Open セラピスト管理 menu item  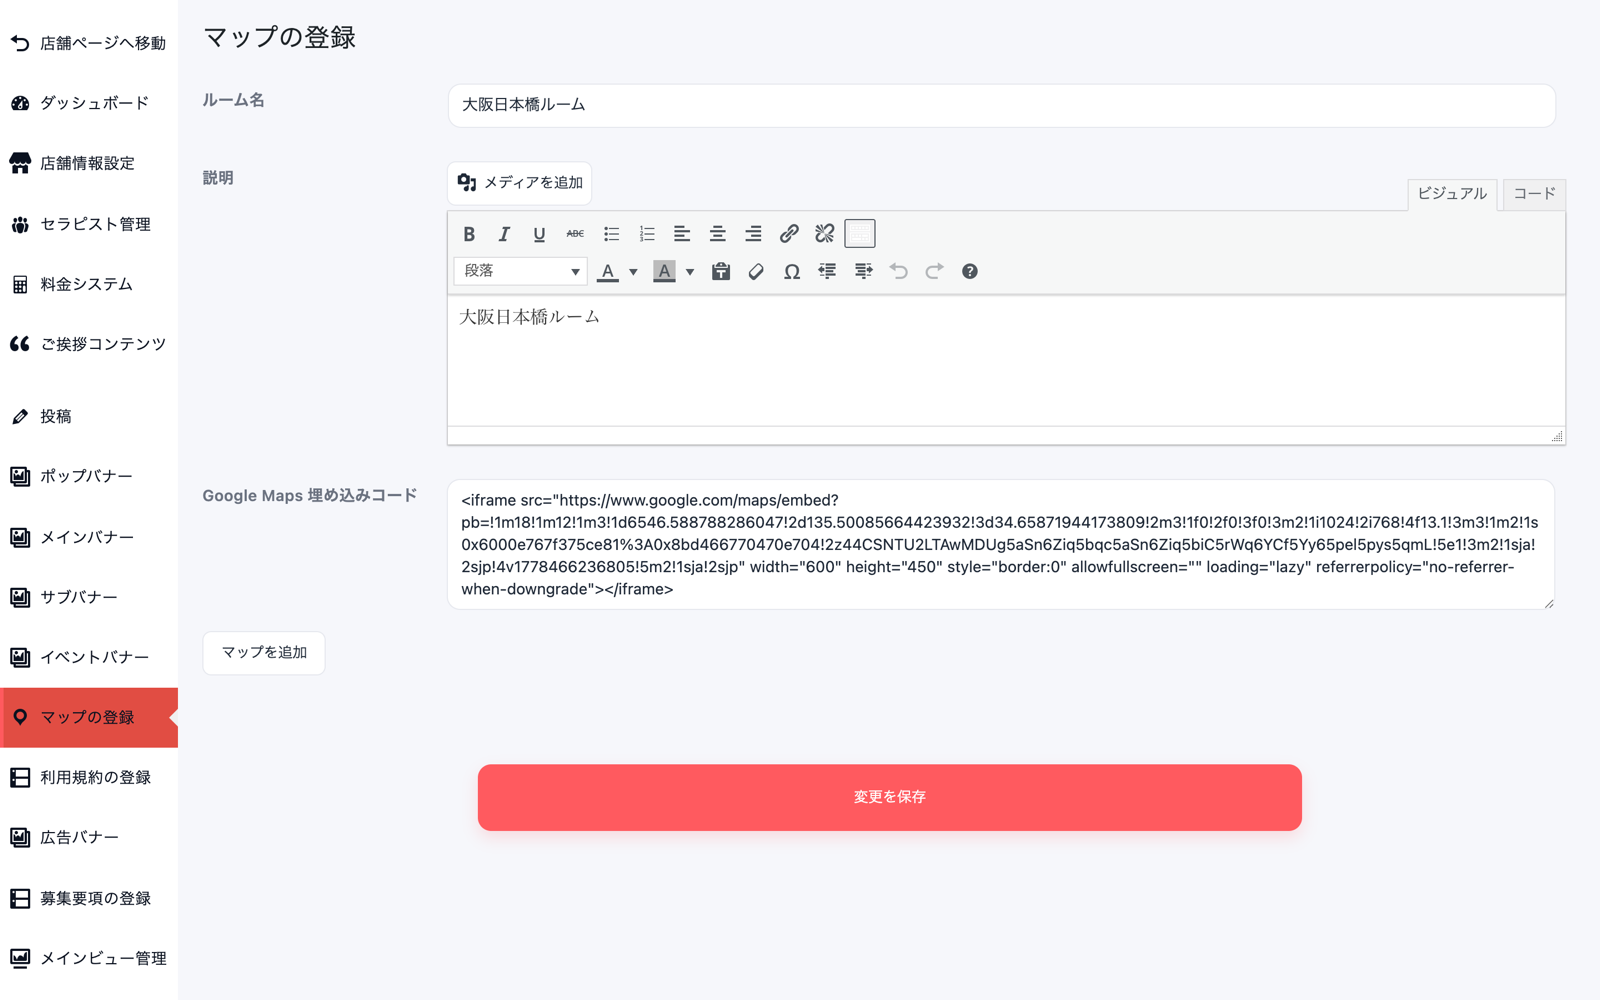click(89, 224)
